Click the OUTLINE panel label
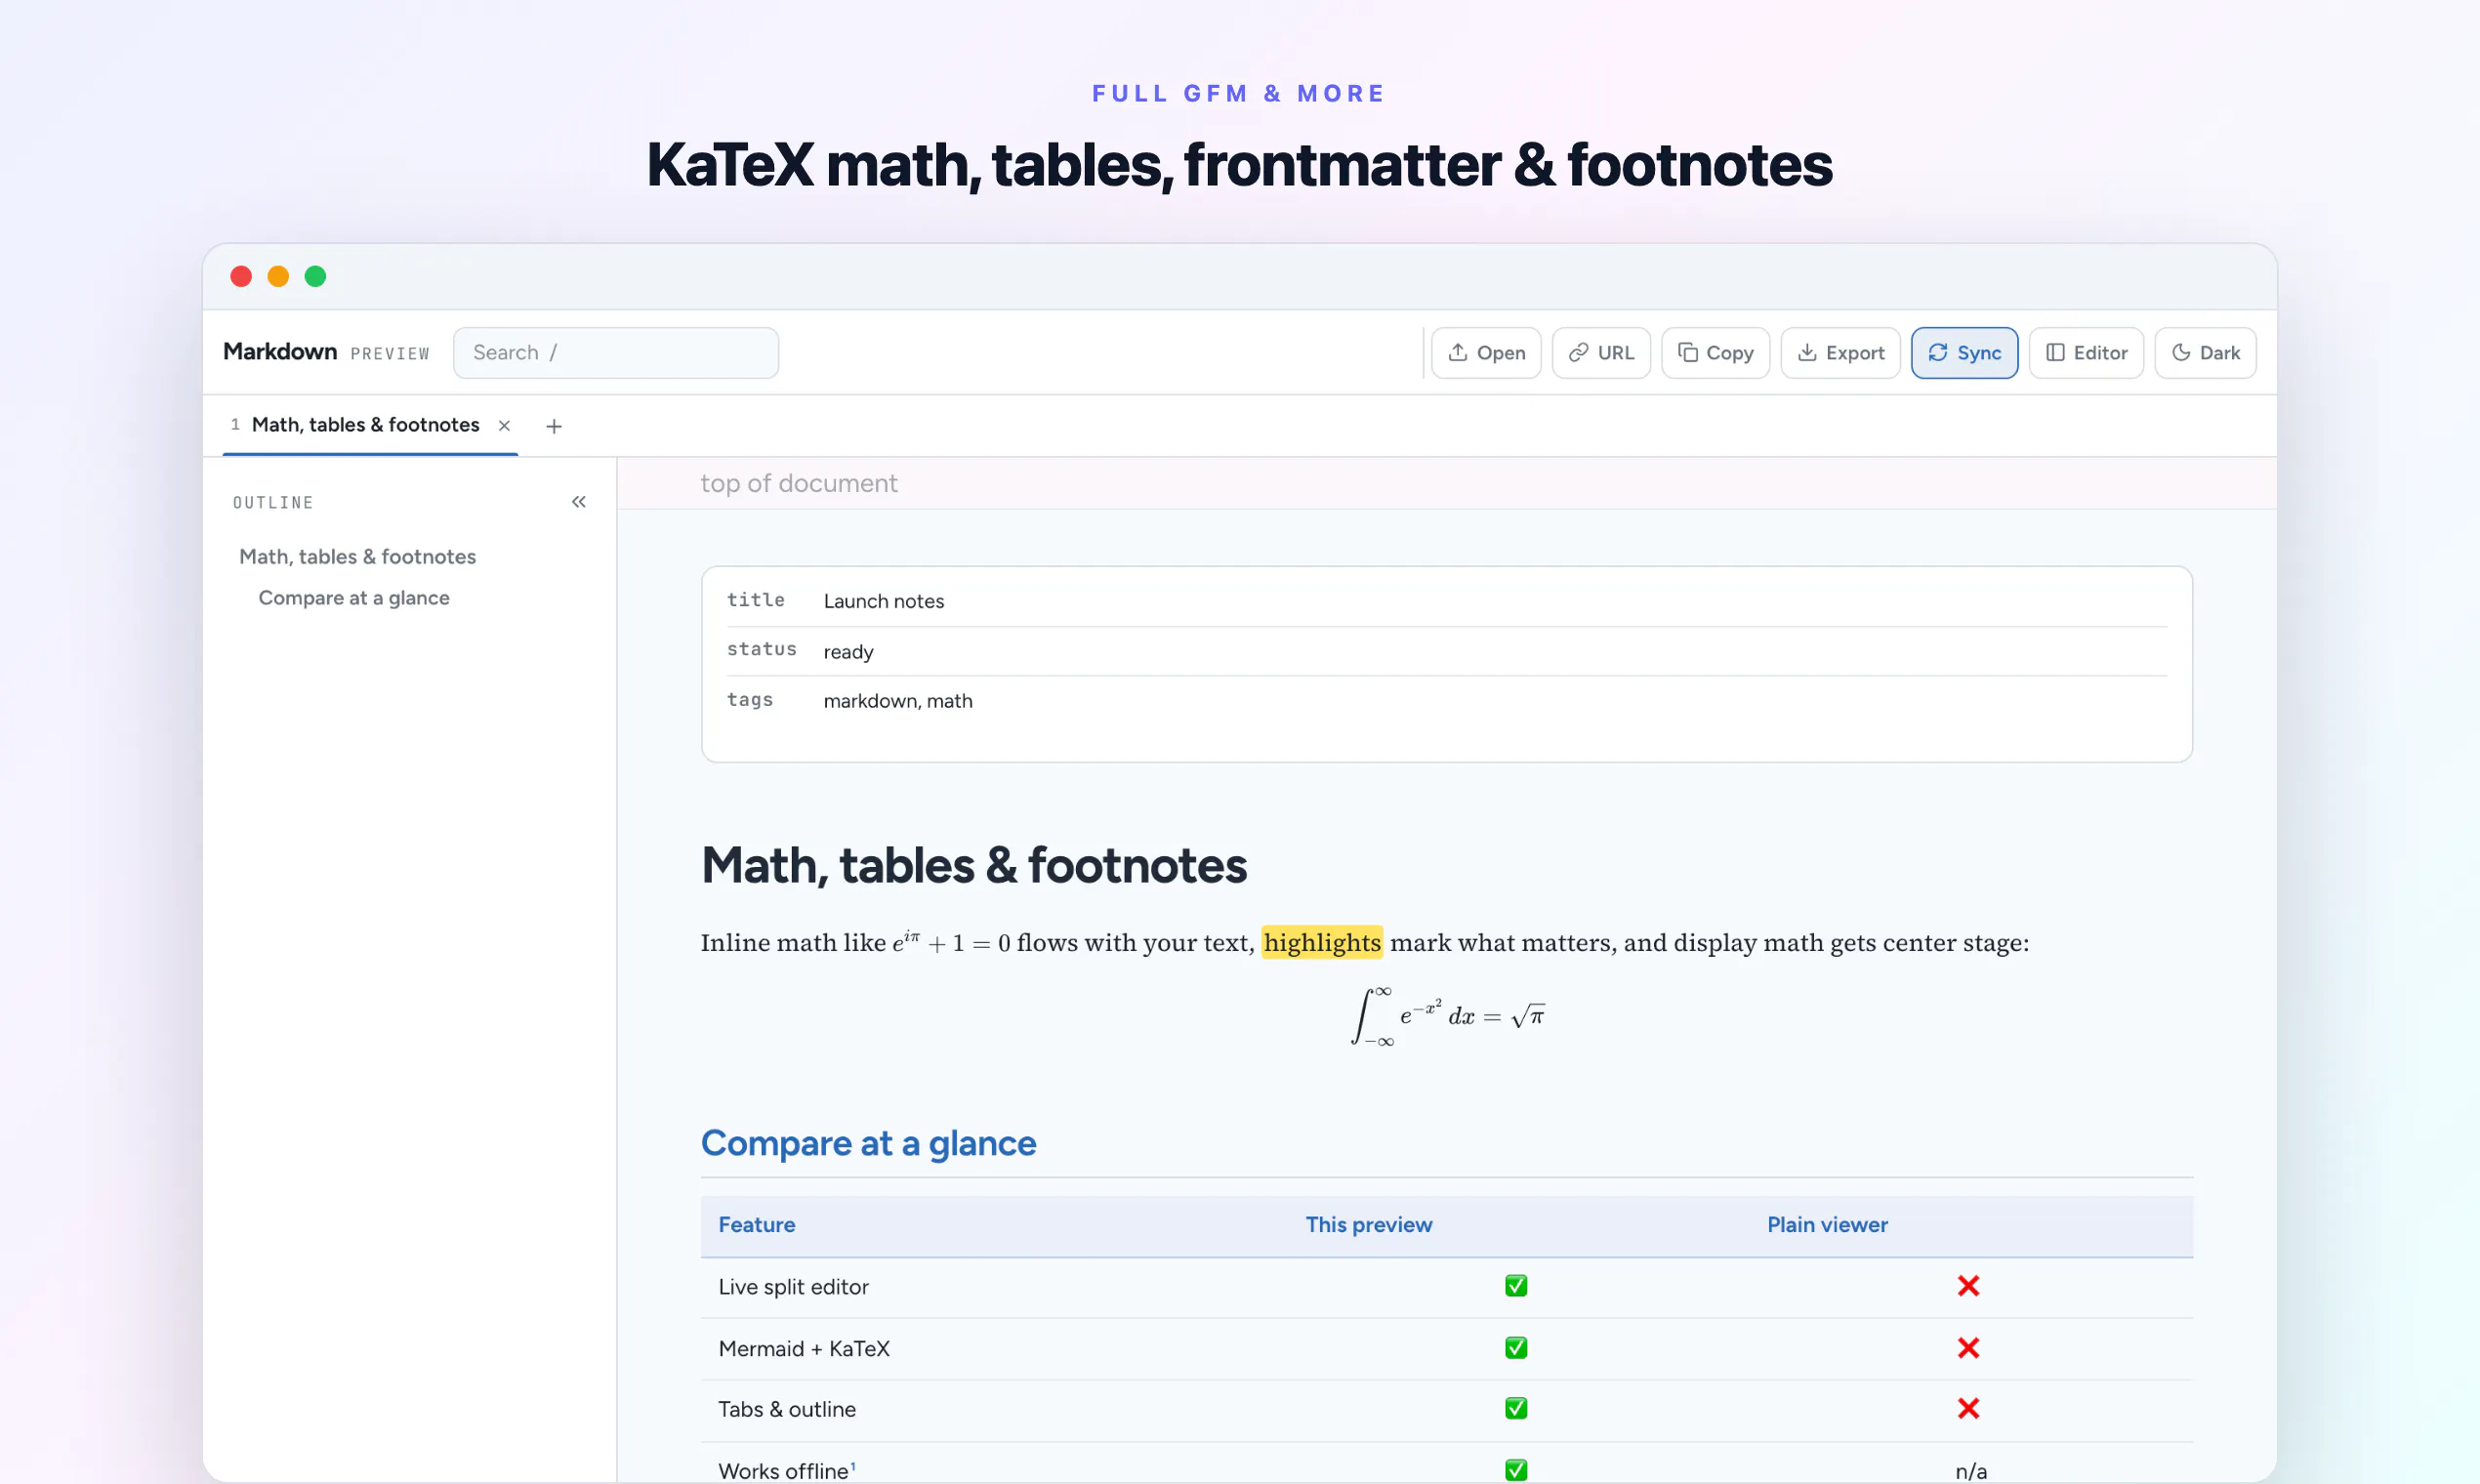2480x1484 pixels. coord(273,503)
